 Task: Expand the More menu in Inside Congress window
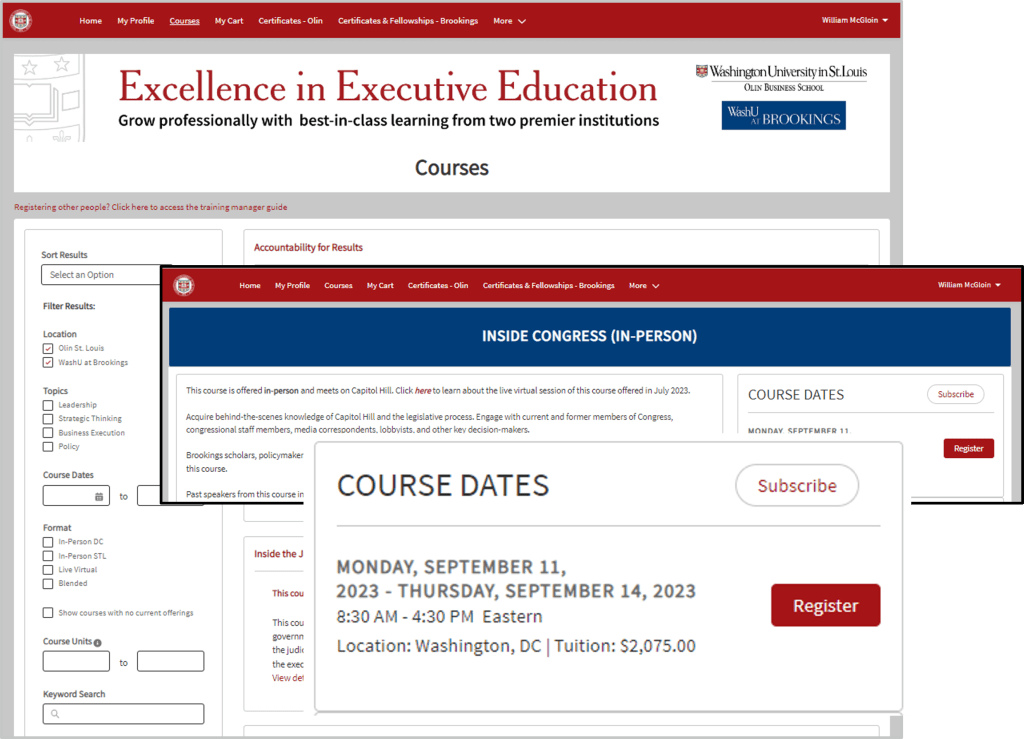tap(643, 286)
